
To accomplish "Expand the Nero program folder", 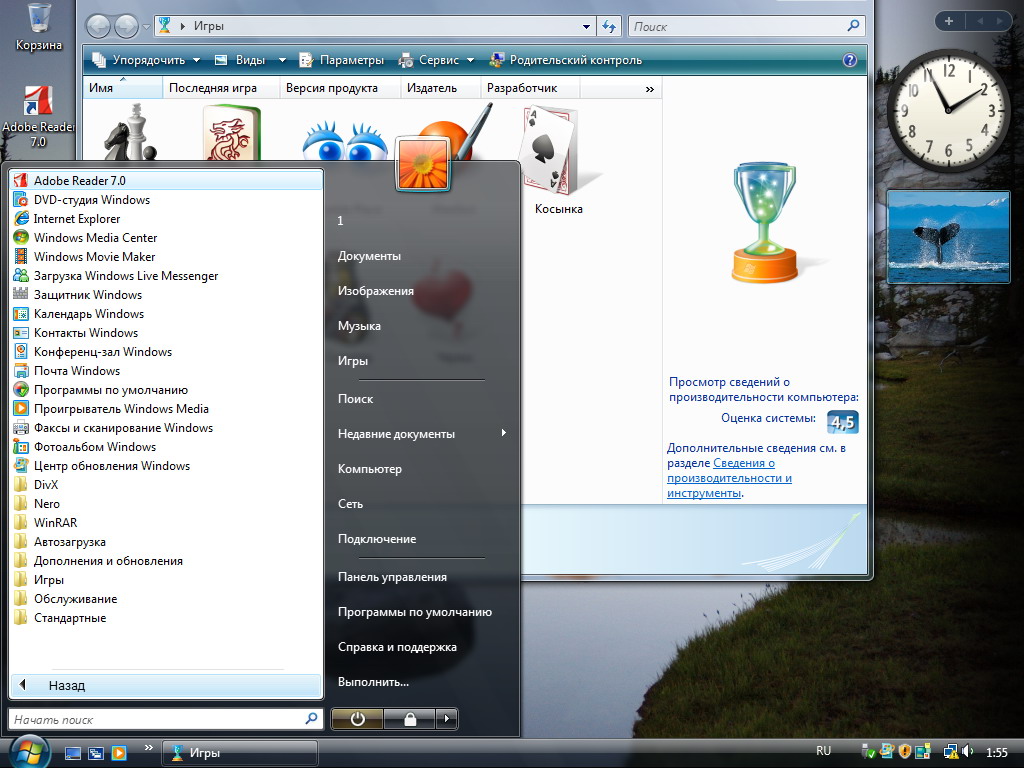I will pos(166,504).
